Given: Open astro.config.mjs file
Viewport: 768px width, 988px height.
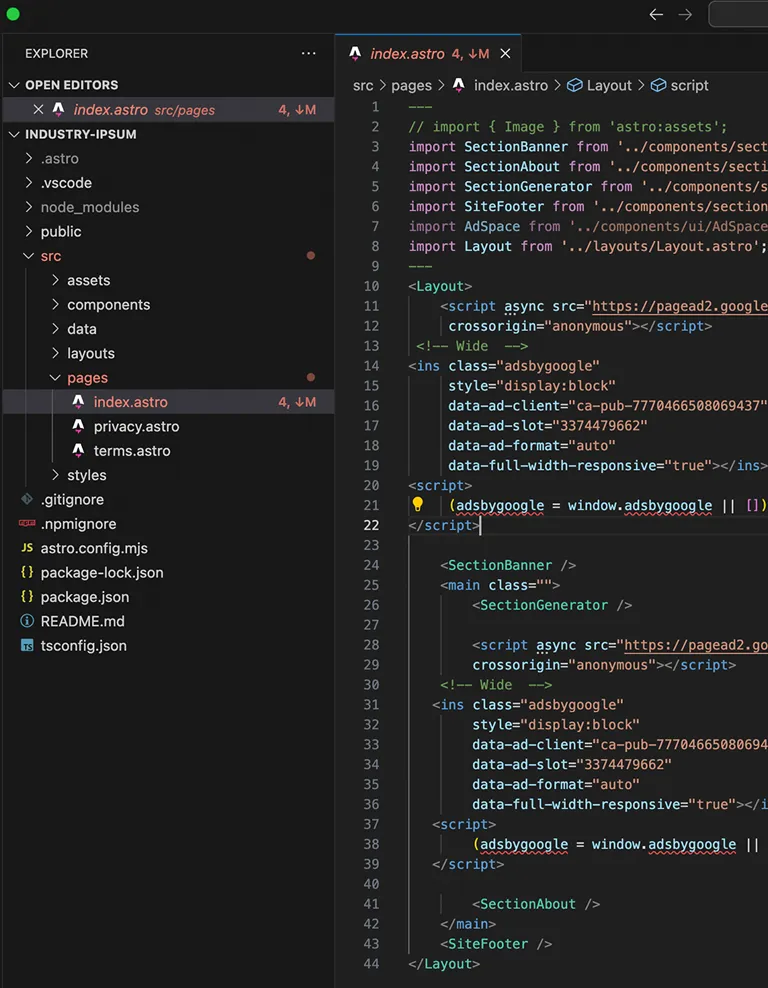Looking at the screenshot, I should point(94,548).
